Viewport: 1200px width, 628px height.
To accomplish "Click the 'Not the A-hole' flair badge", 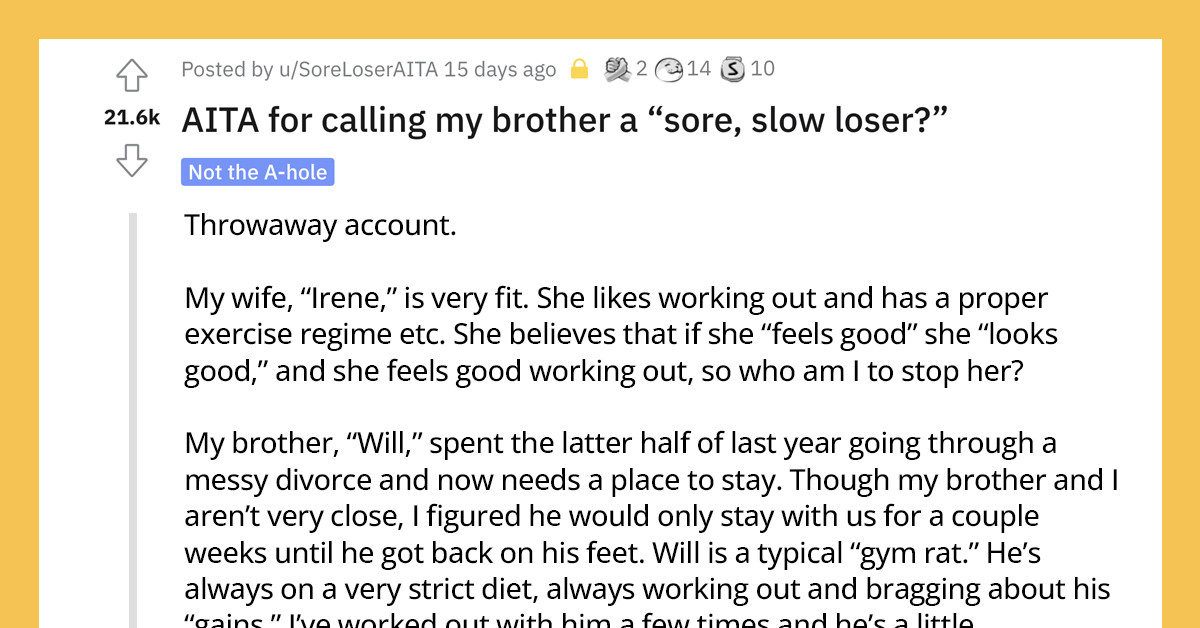I will (257, 171).
